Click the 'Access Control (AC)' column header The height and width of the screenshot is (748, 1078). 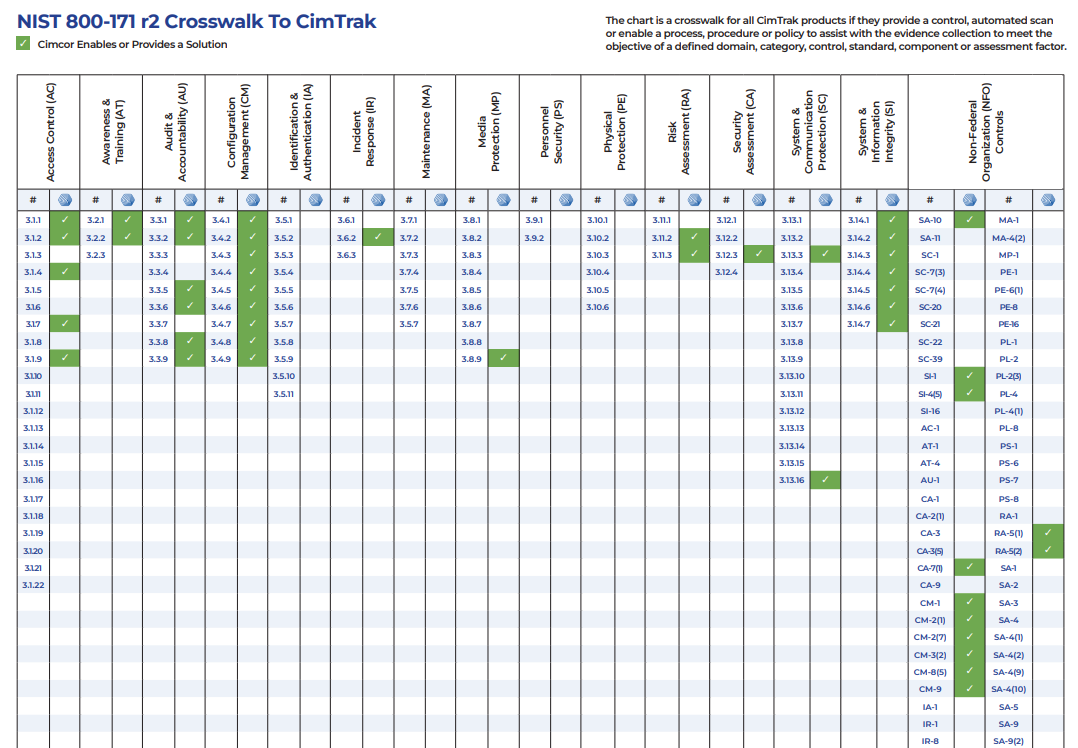click(49, 132)
